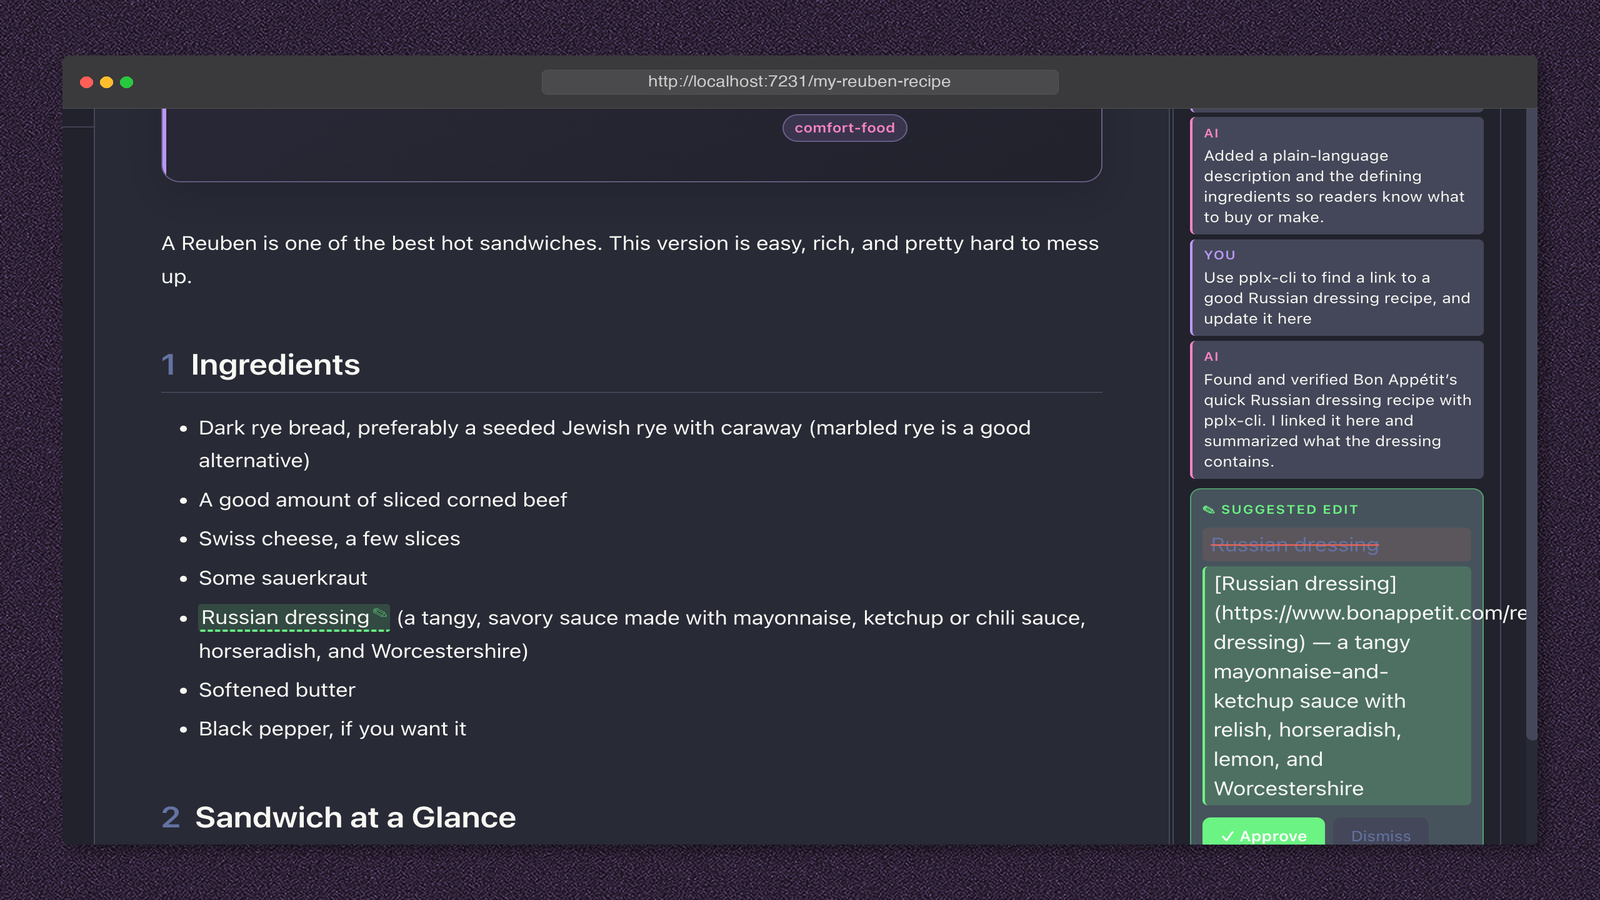The height and width of the screenshot is (900, 1600).
Task: Click the section number 1 beside Ingredients
Action: (168, 365)
